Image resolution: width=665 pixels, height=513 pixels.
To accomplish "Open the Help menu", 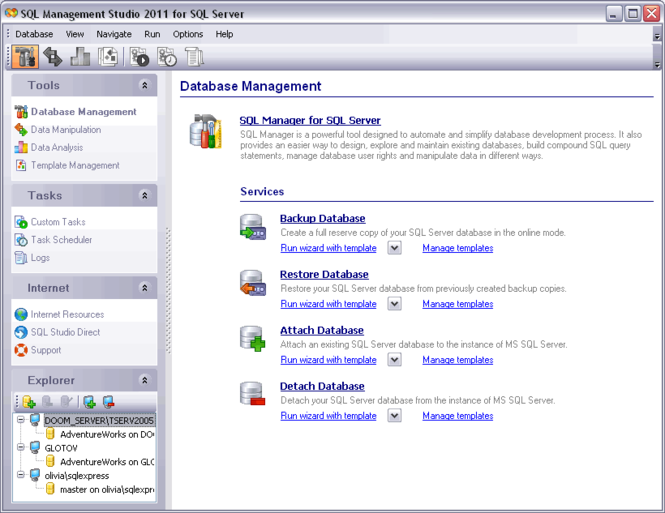I will [224, 34].
